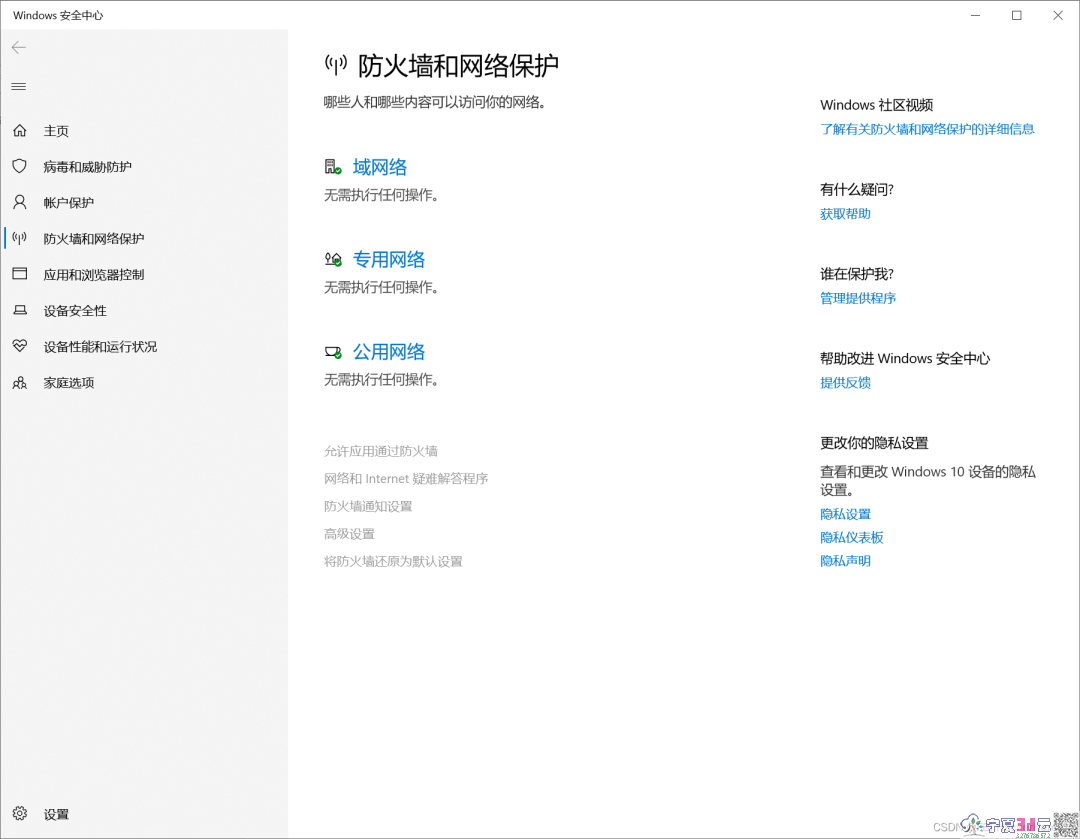
Task: Click the 谁在保护我? heading
Action: click(x=856, y=274)
